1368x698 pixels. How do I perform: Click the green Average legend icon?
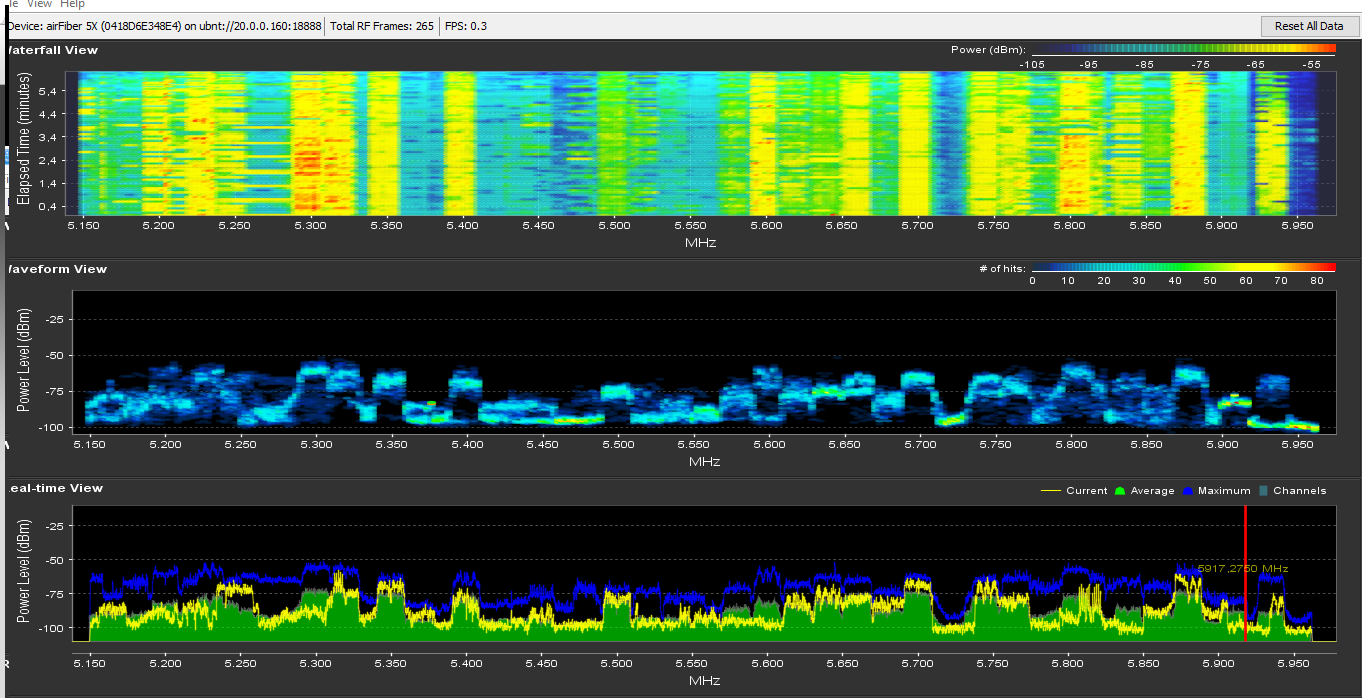pos(1119,491)
